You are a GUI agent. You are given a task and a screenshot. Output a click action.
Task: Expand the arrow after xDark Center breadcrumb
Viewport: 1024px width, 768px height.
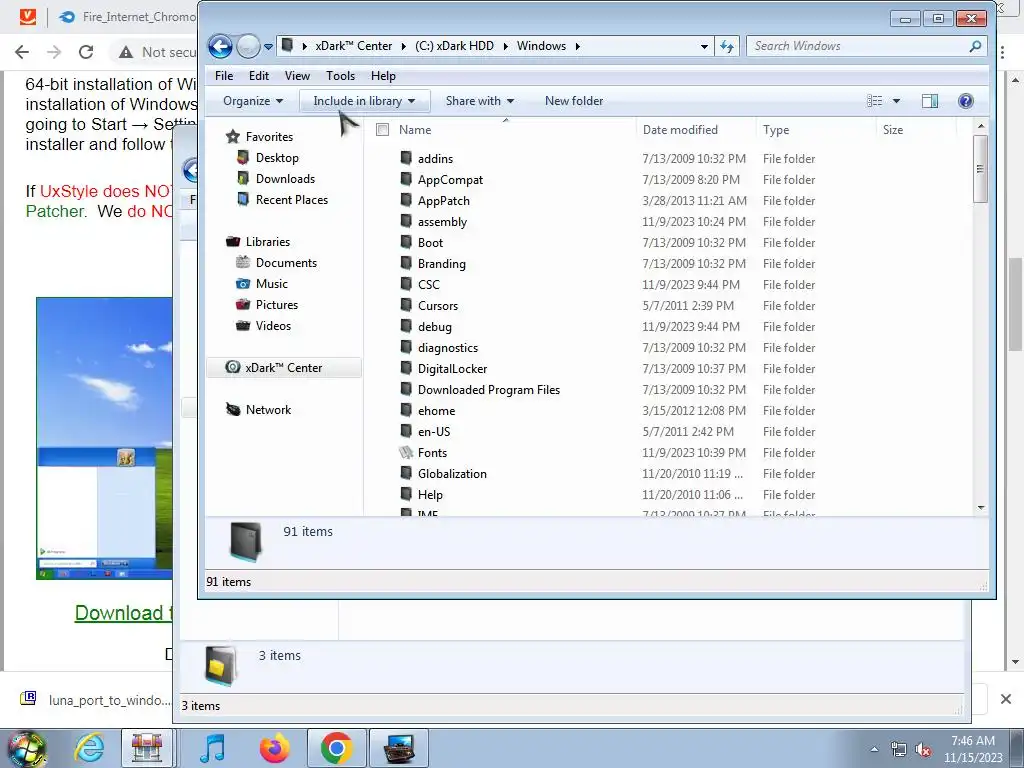tap(404, 46)
